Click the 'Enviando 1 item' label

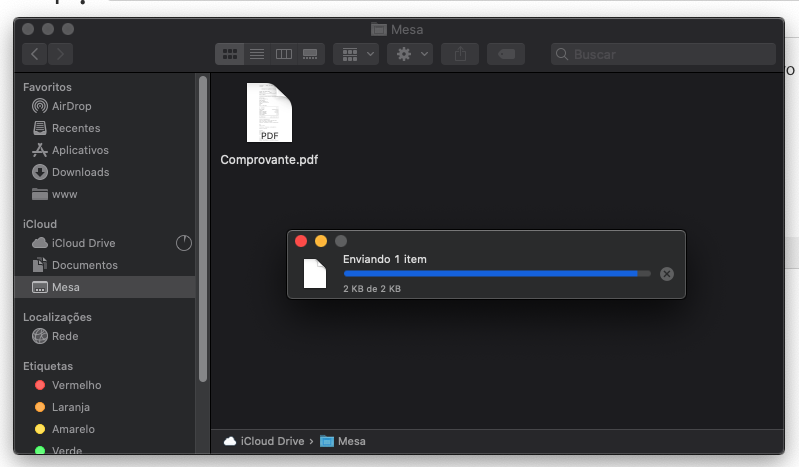coord(385,259)
